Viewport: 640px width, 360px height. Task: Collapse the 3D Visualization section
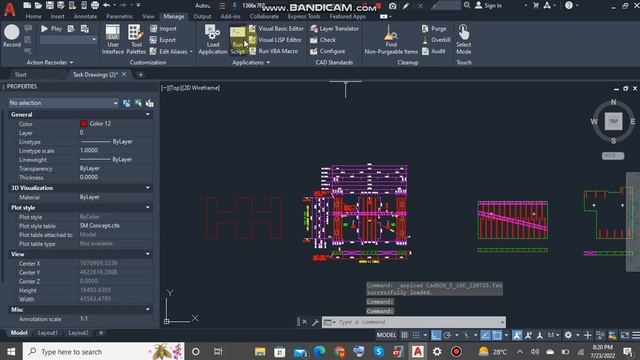coord(148,188)
